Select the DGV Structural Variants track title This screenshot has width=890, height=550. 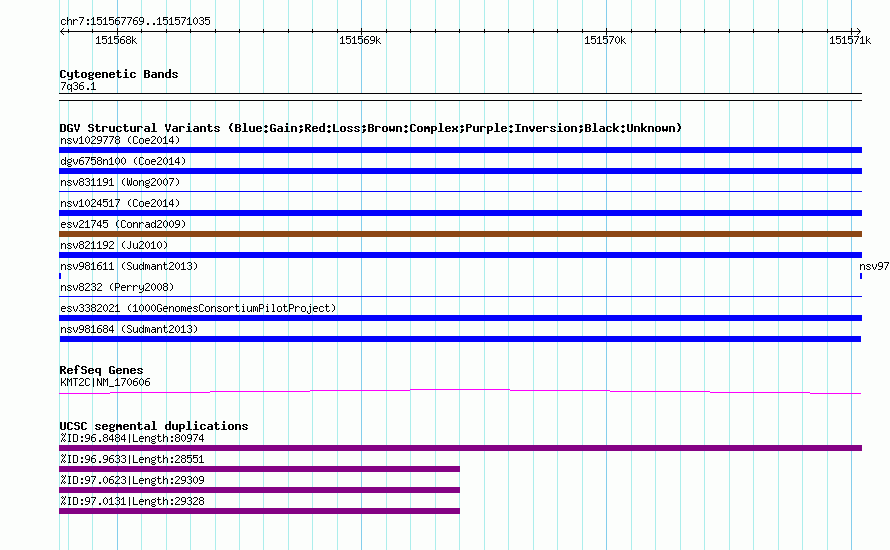tap(371, 128)
